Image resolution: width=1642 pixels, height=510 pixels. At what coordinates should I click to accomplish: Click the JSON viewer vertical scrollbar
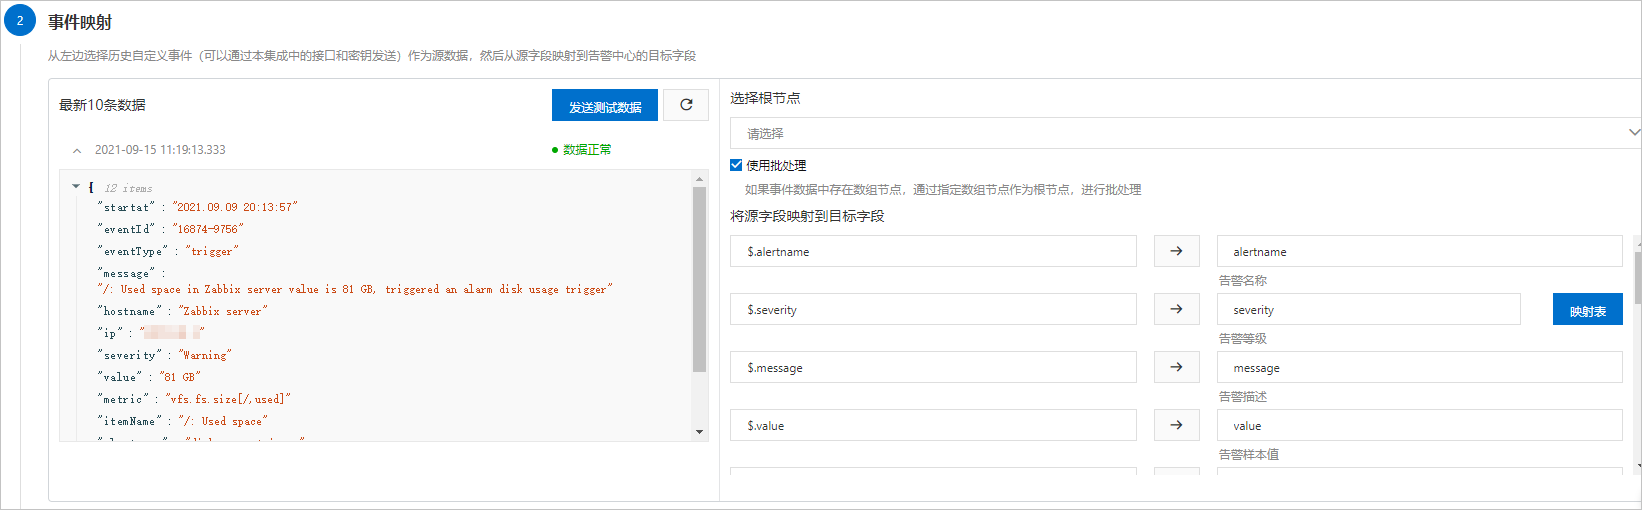699,280
